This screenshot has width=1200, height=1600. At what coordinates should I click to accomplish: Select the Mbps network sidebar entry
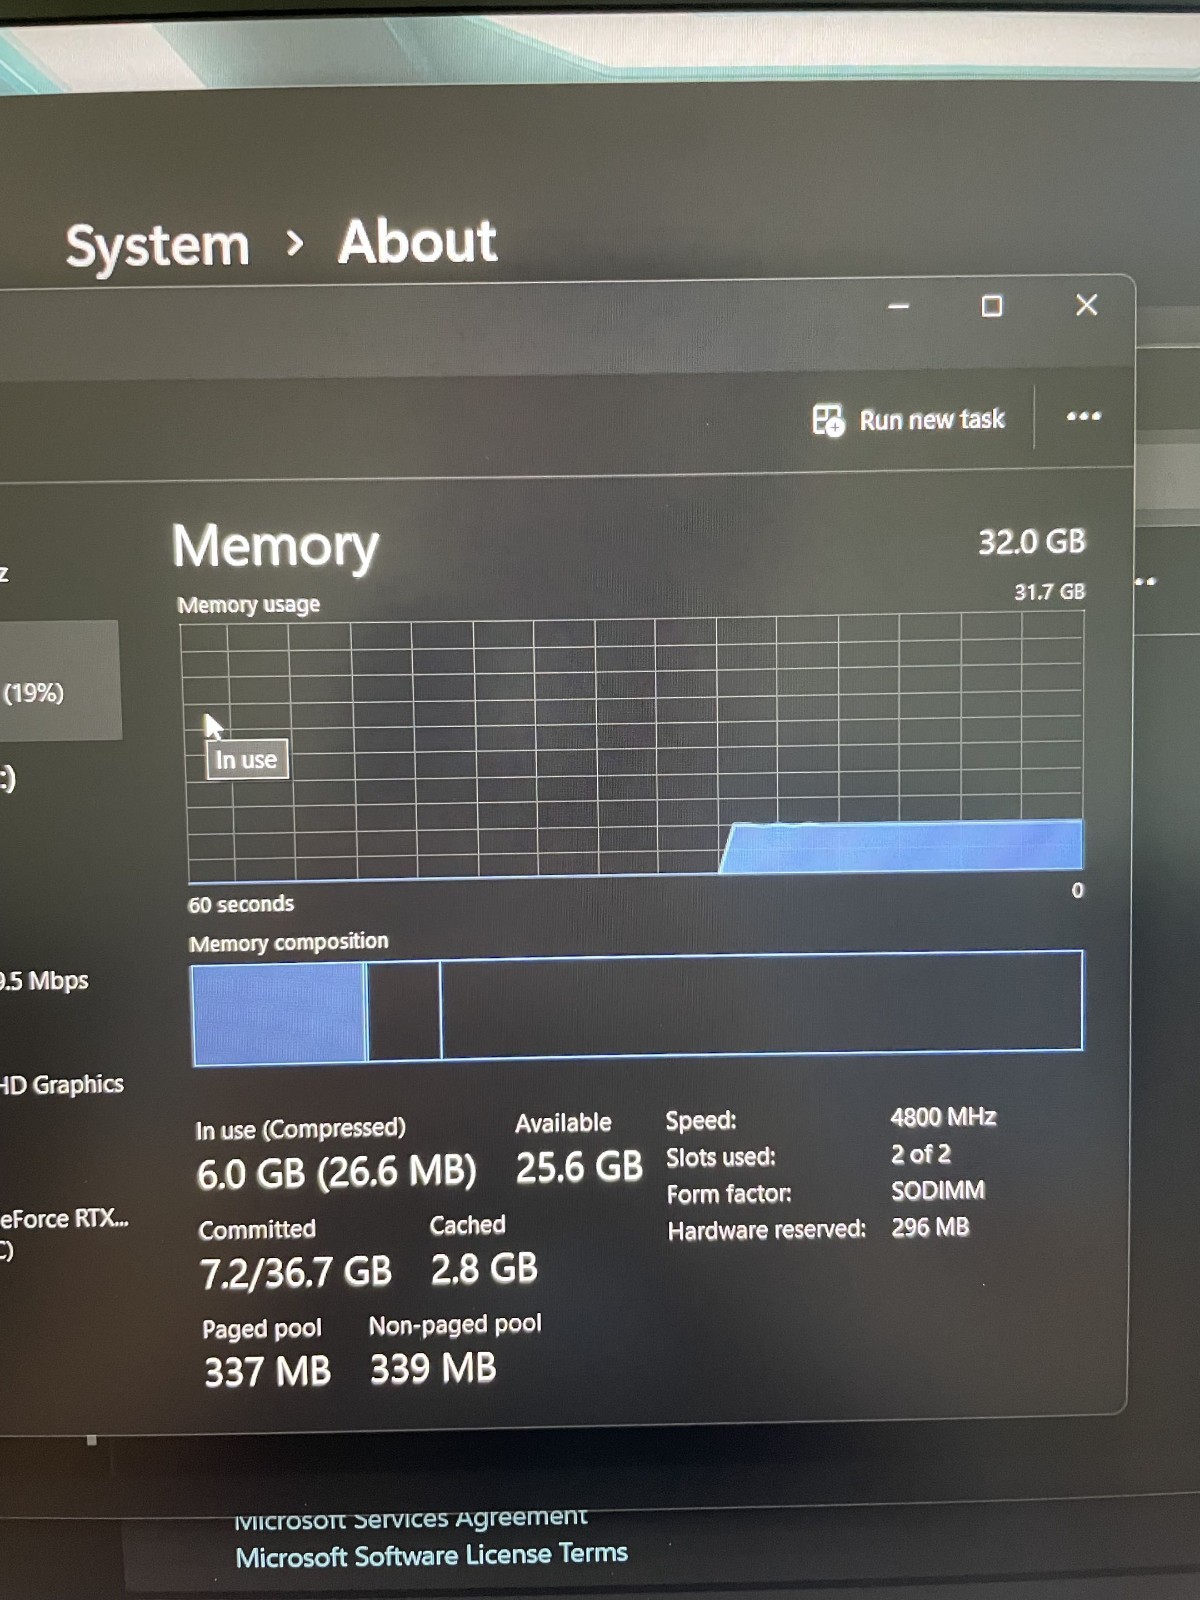click(x=44, y=981)
